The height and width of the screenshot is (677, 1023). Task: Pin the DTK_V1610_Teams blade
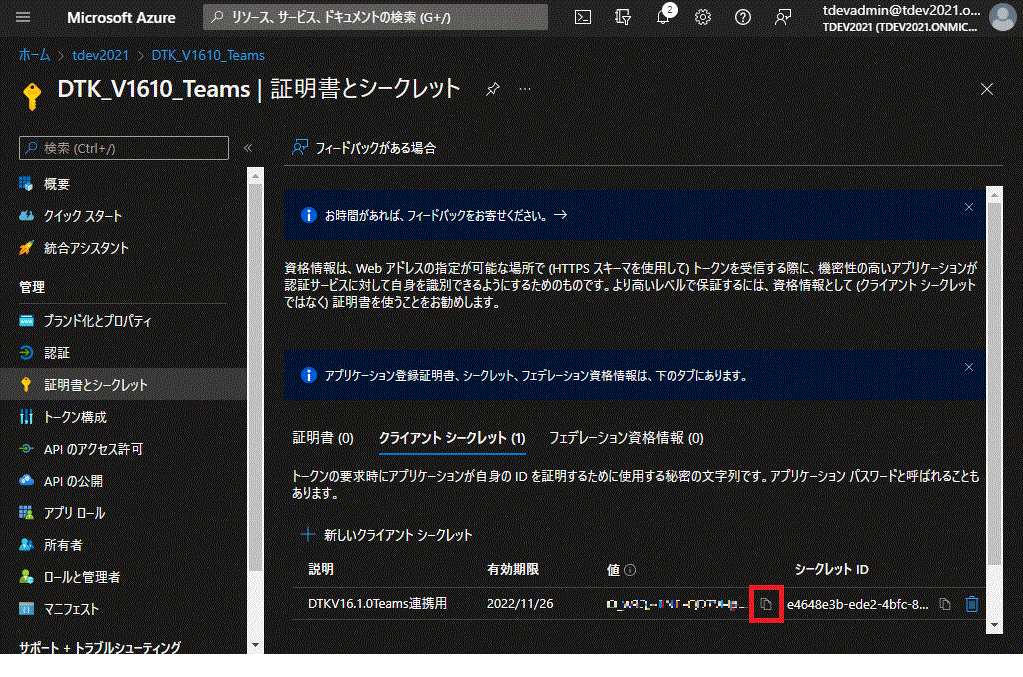493,89
